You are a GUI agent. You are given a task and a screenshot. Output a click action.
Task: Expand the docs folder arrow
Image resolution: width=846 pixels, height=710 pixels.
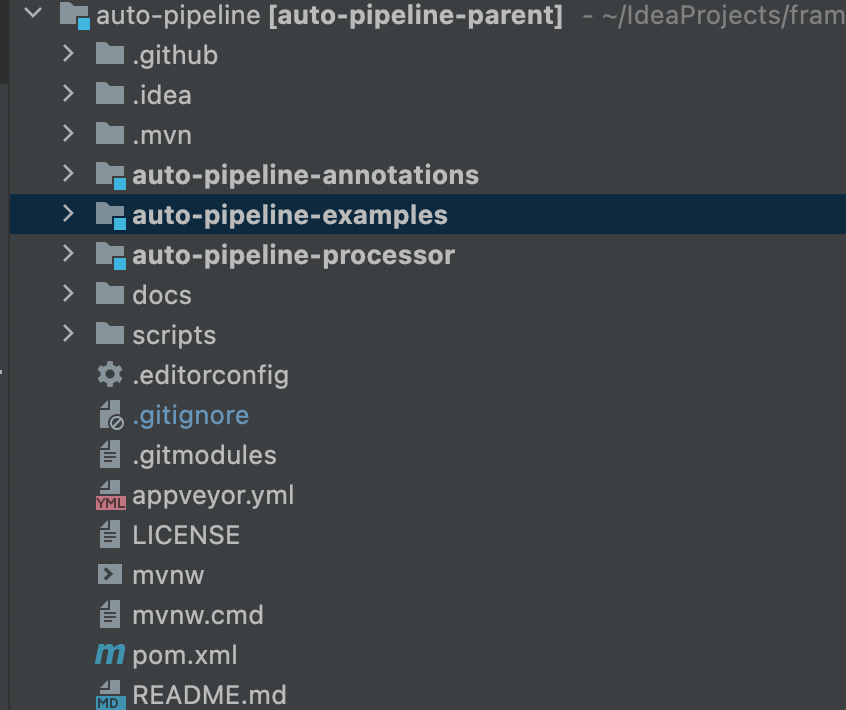[68, 294]
